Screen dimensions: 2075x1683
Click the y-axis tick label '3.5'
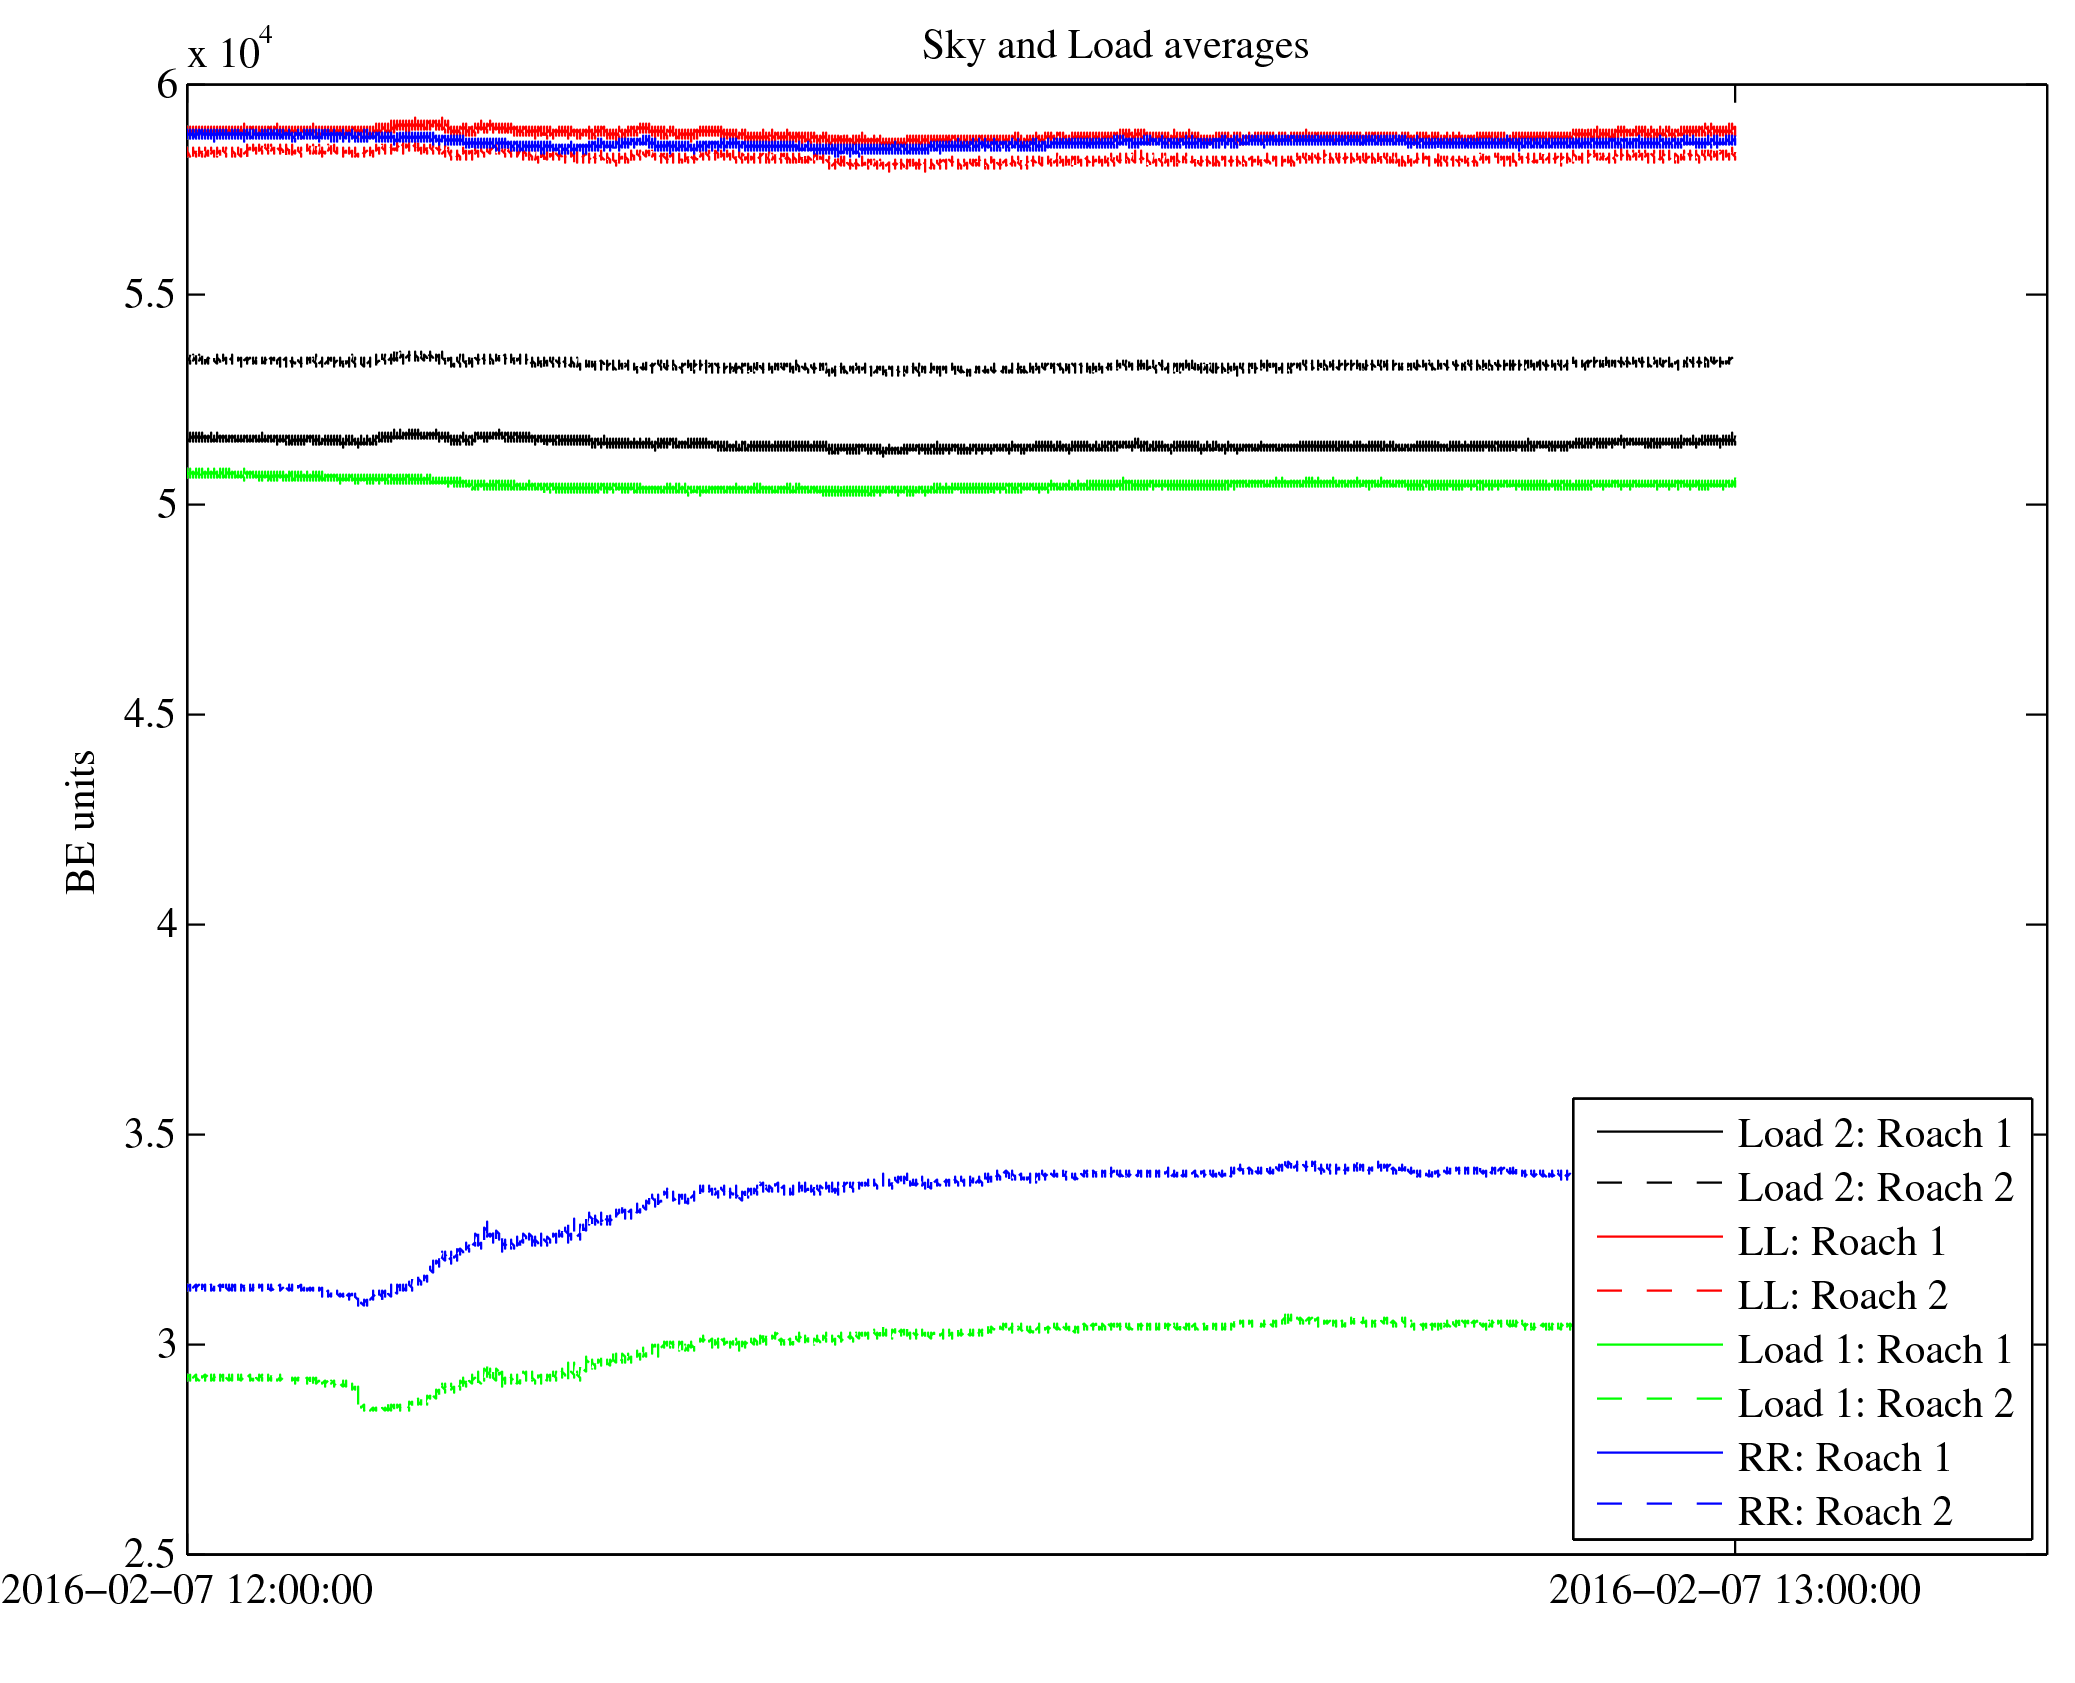tap(150, 1135)
